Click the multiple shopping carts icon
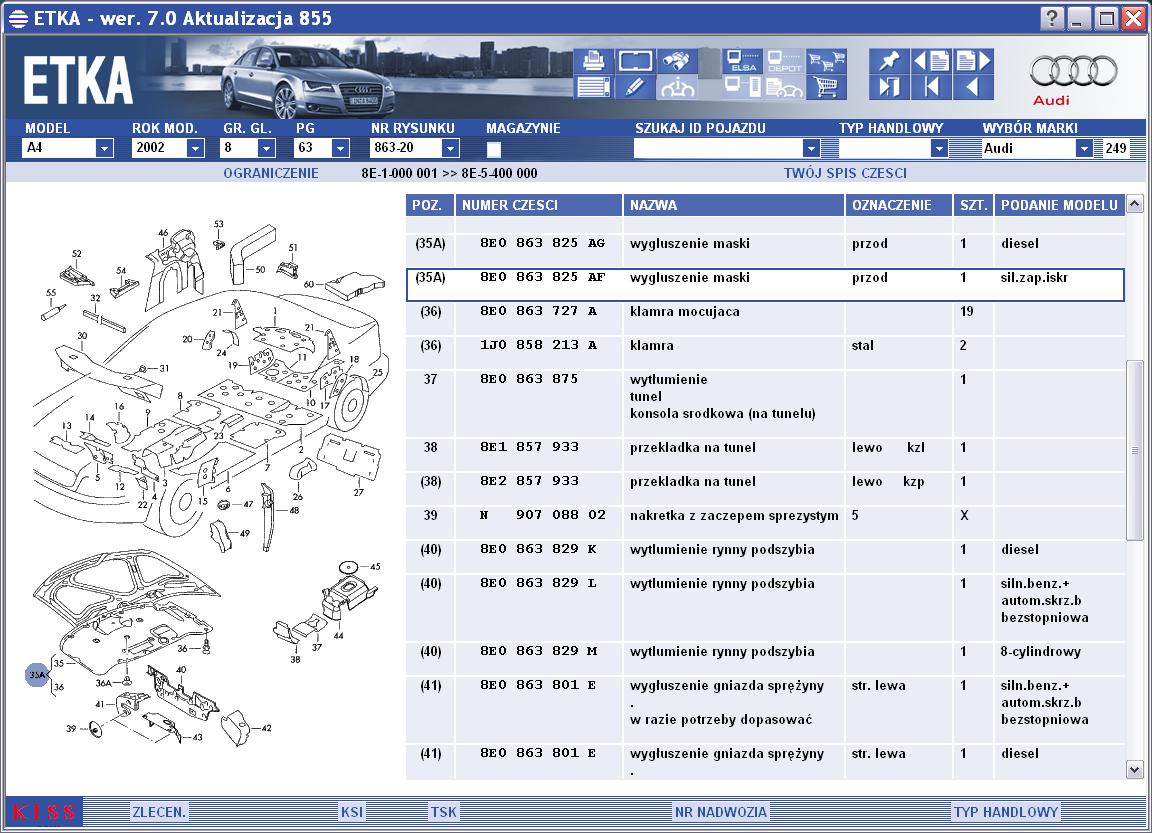The width and height of the screenshot is (1152, 833). (827, 61)
